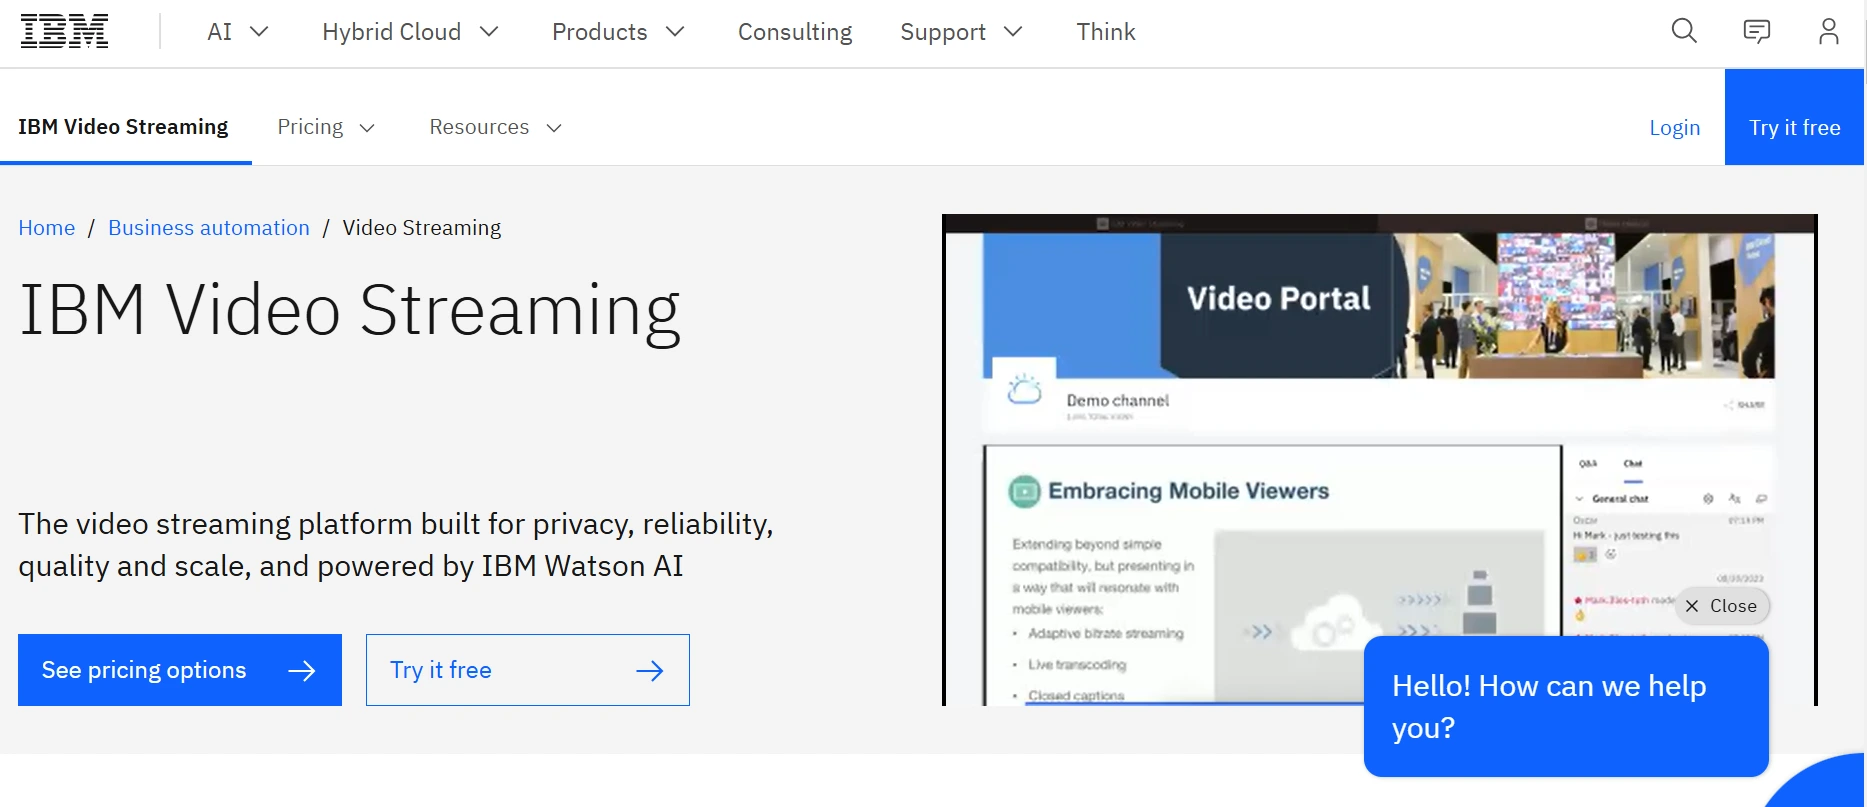
Task: Click See pricing options button
Action: [x=180, y=670]
